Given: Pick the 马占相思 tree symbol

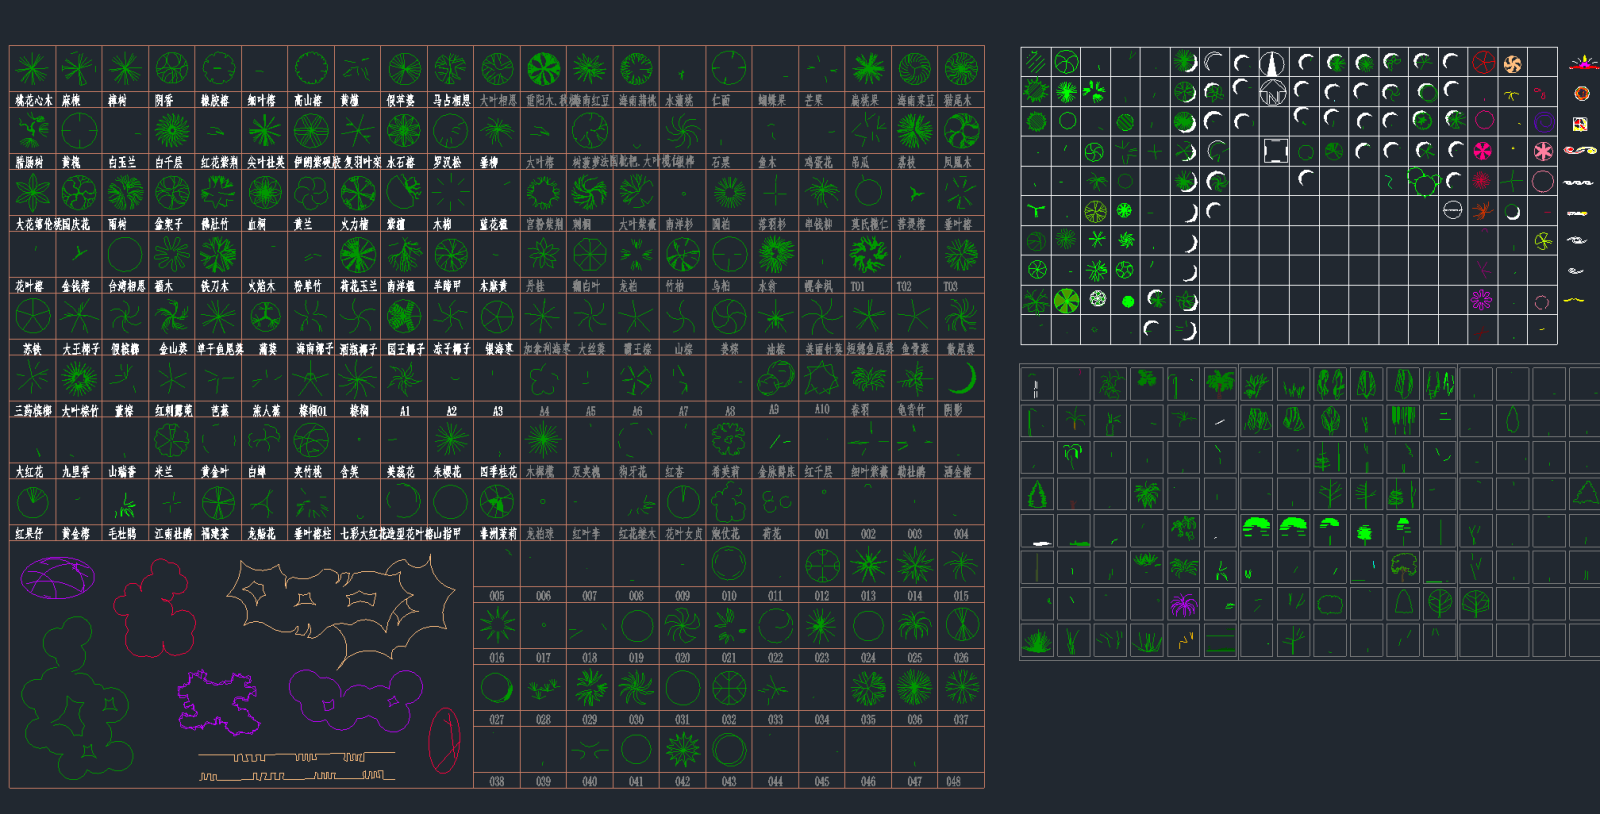Looking at the screenshot, I should pos(450,69).
